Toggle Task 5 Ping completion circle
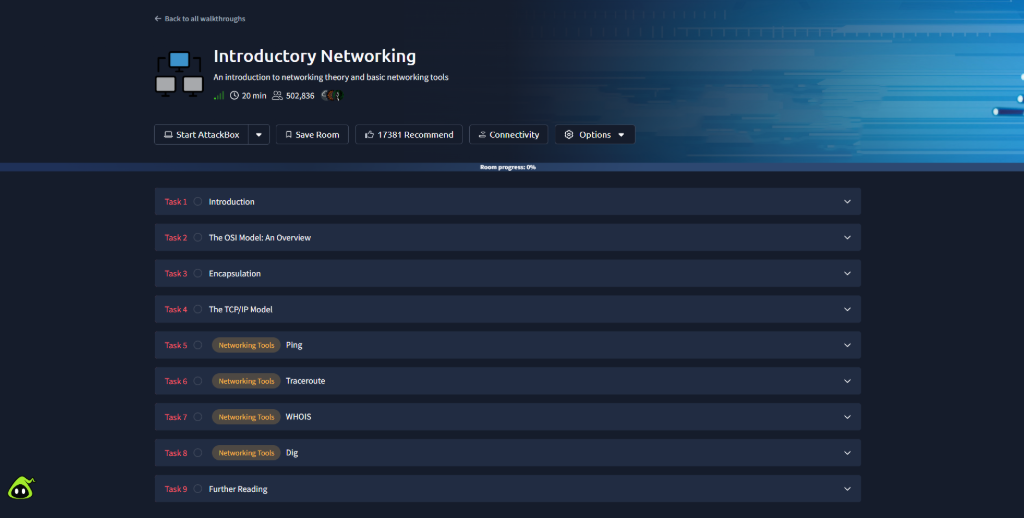The width and height of the screenshot is (1024, 518). click(198, 345)
